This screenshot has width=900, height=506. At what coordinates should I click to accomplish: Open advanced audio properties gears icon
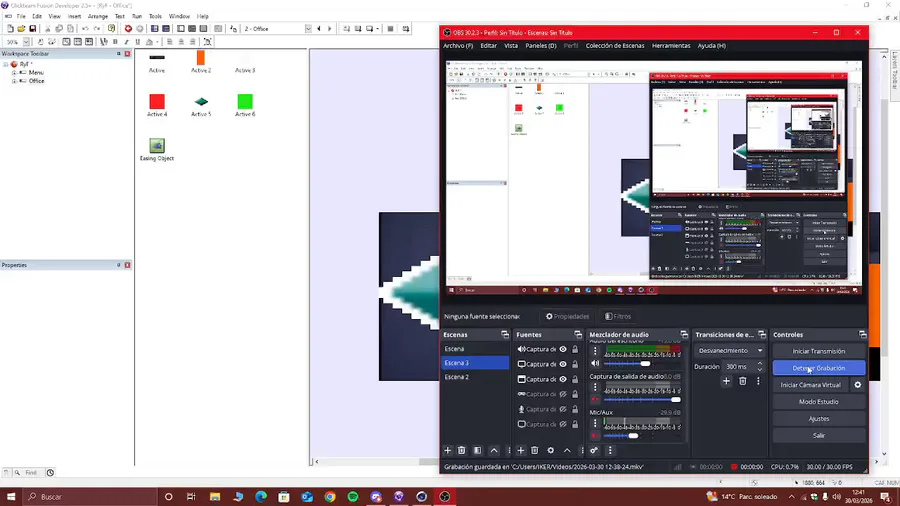tap(594, 451)
